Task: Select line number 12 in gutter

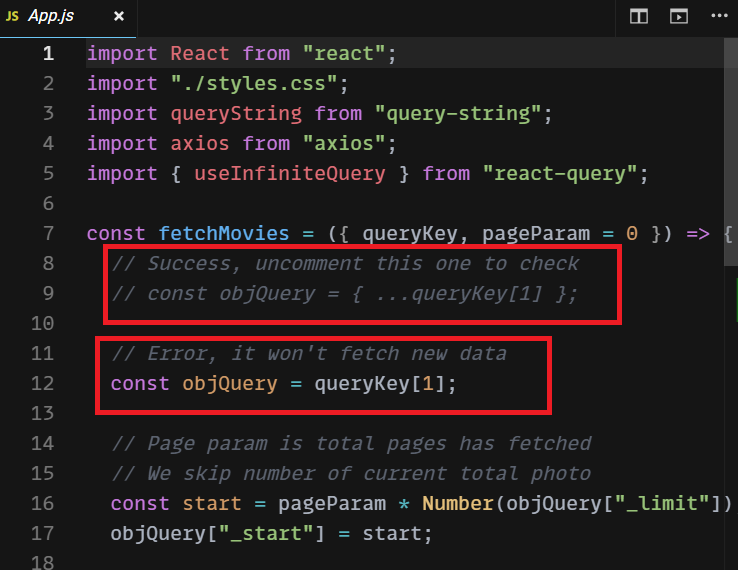Action: 43,384
